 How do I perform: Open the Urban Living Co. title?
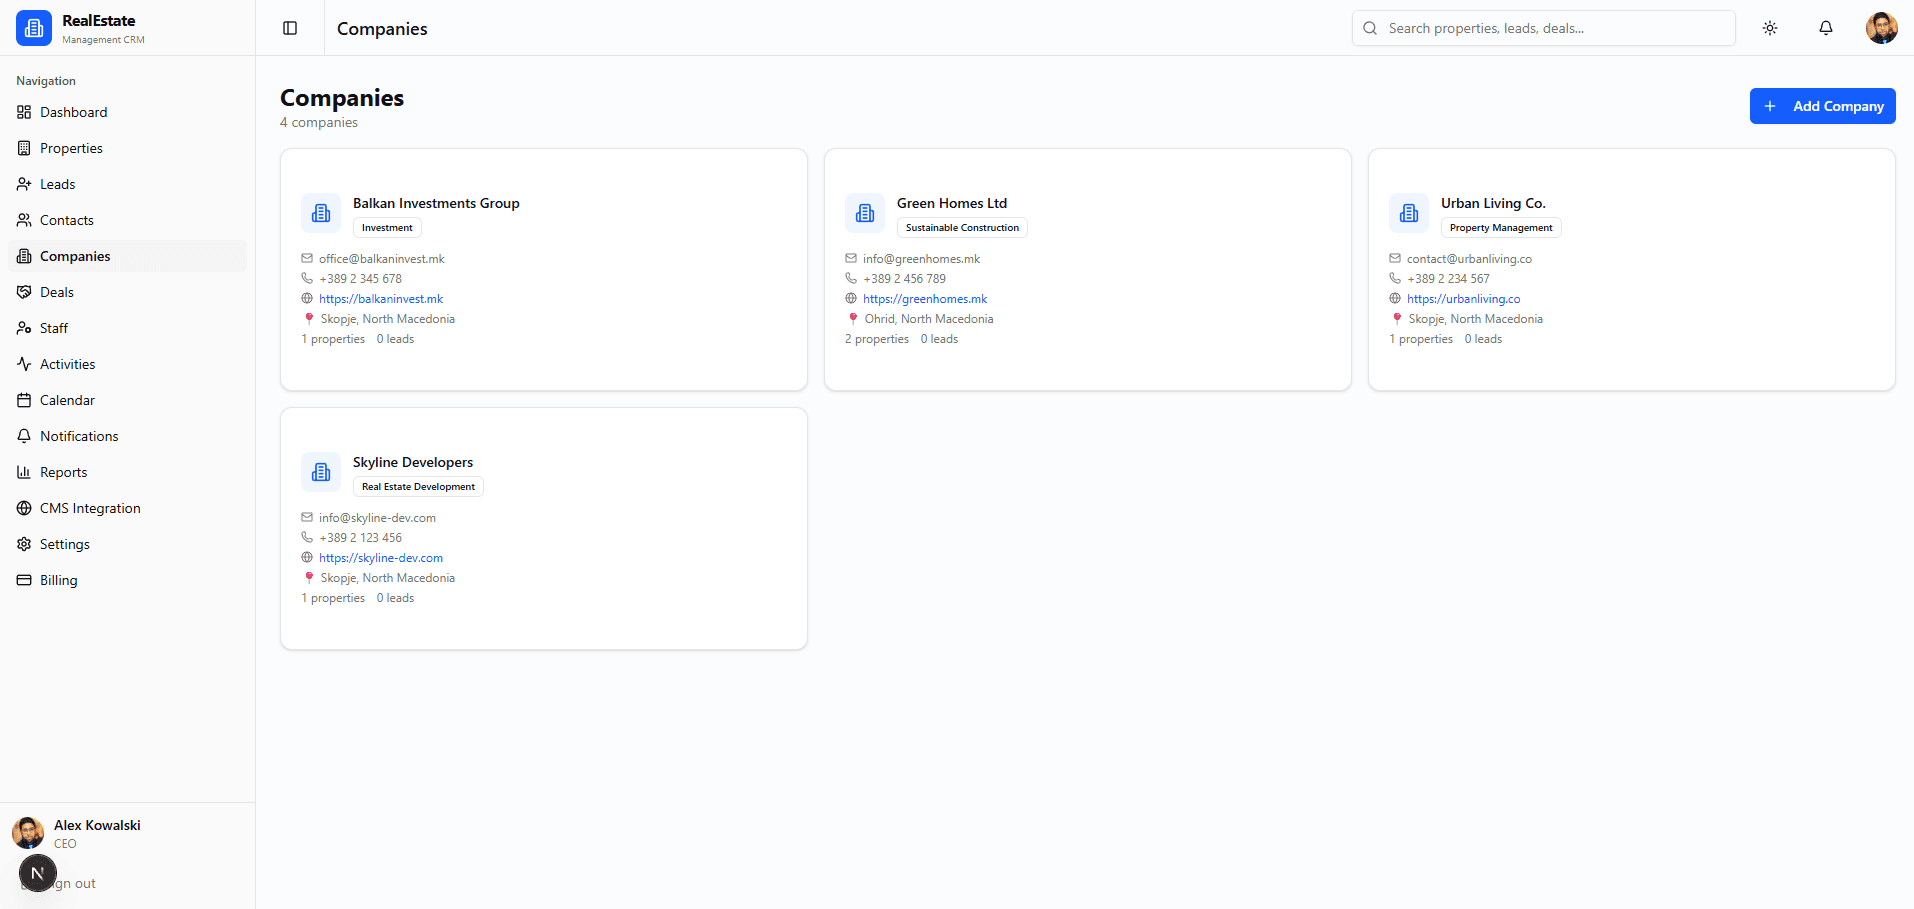pyautogui.click(x=1493, y=203)
